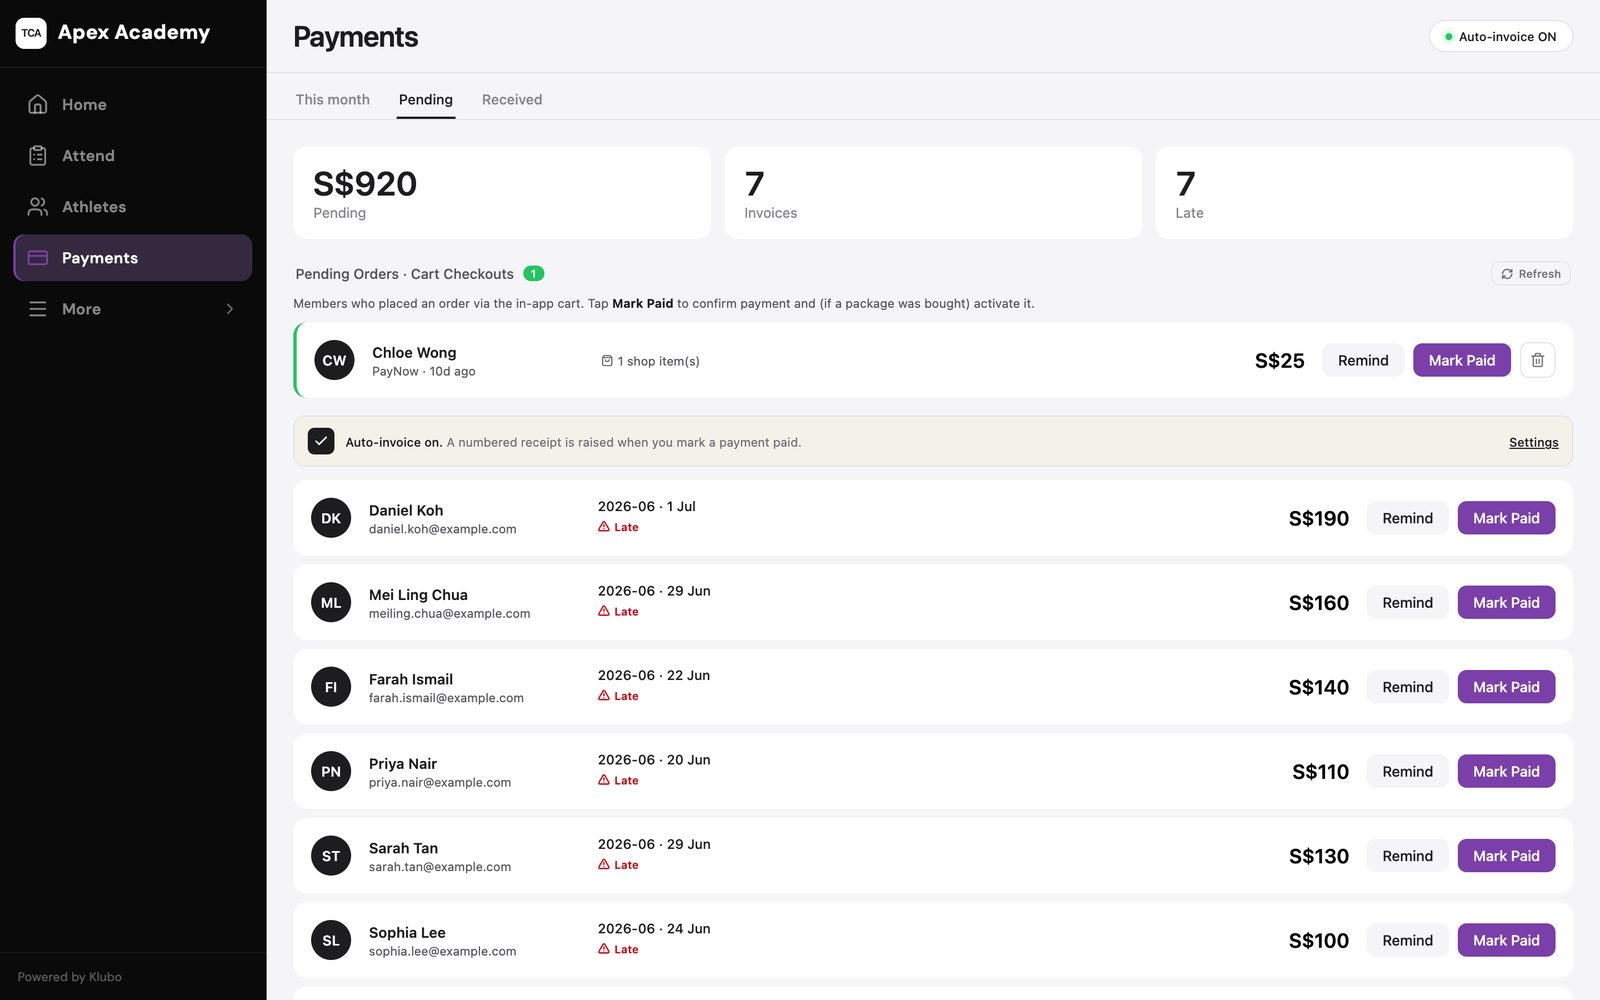Mark Sarah Tan's S$130 invoice paid

coord(1506,856)
